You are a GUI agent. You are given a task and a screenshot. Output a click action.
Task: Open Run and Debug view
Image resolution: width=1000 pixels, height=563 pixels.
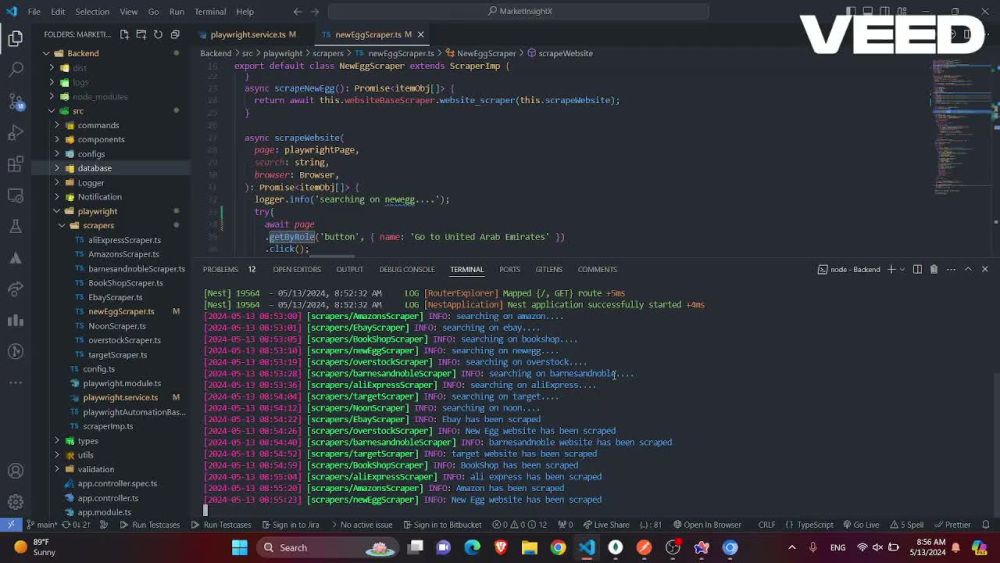click(x=15, y=132)
